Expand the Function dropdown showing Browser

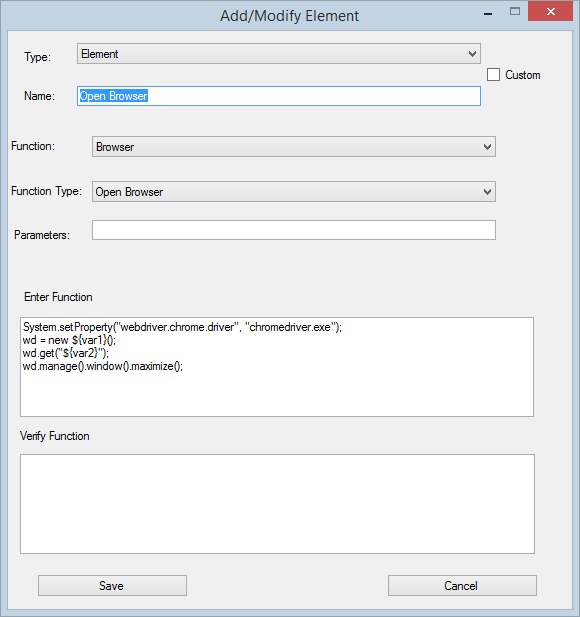[294, 146]
